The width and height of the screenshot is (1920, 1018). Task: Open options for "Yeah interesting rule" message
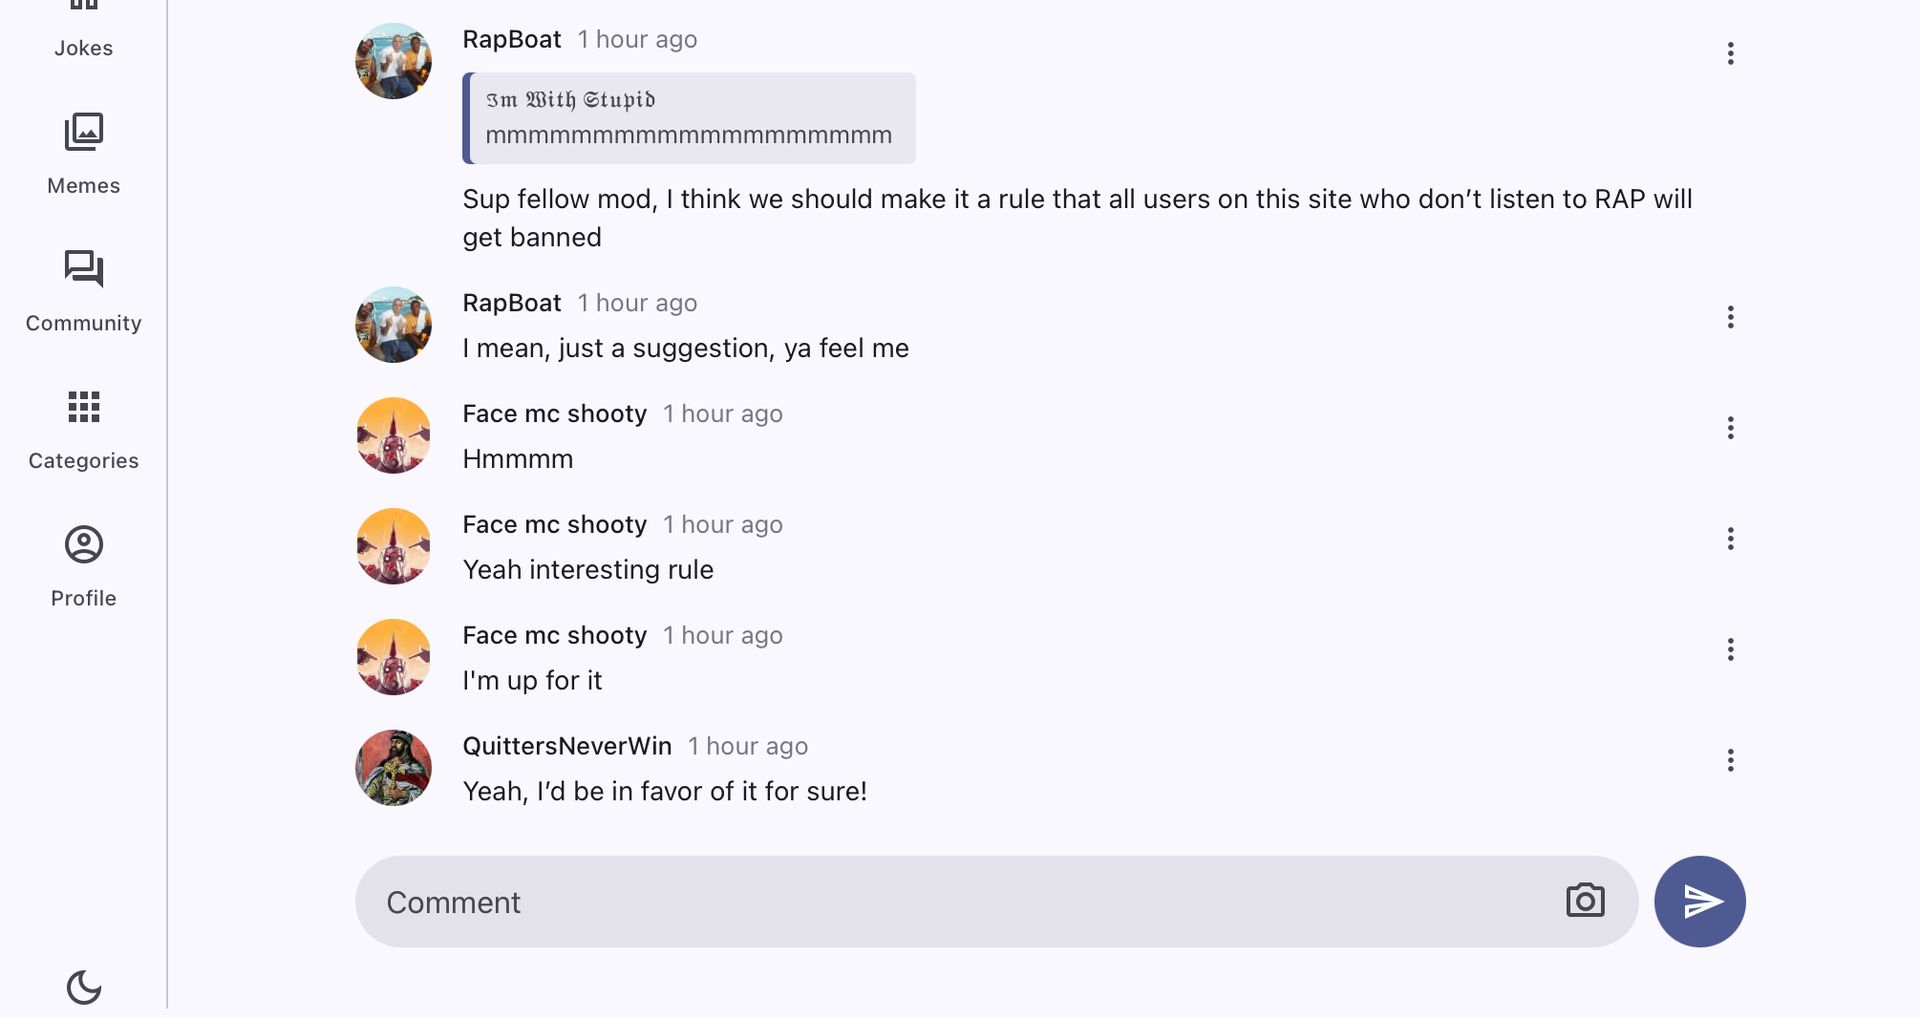1730,540
